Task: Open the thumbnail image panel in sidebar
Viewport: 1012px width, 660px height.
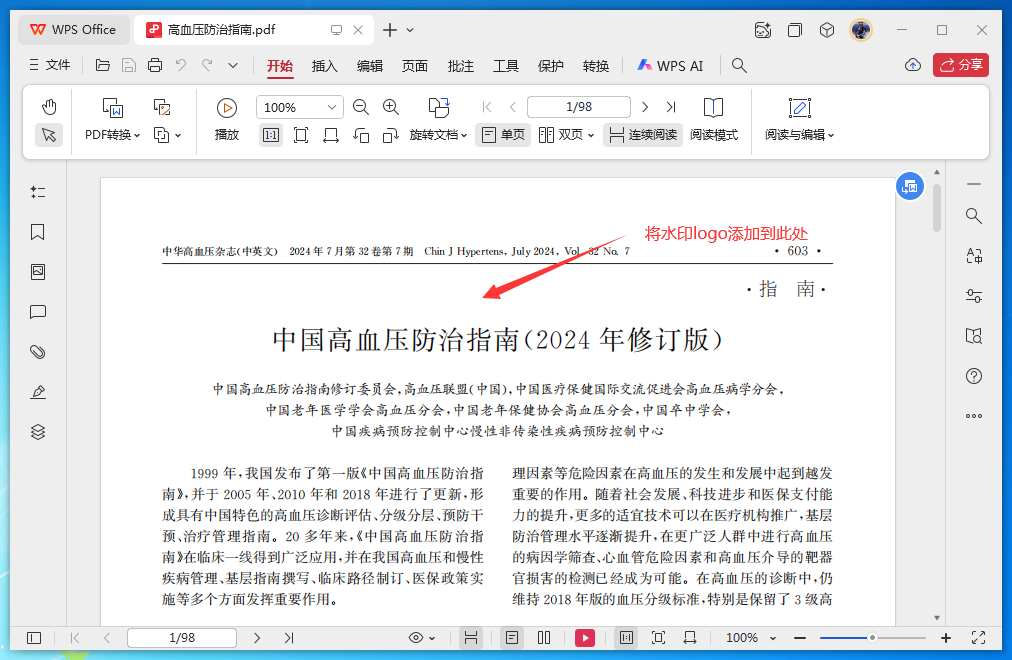Action: (38, 272)
